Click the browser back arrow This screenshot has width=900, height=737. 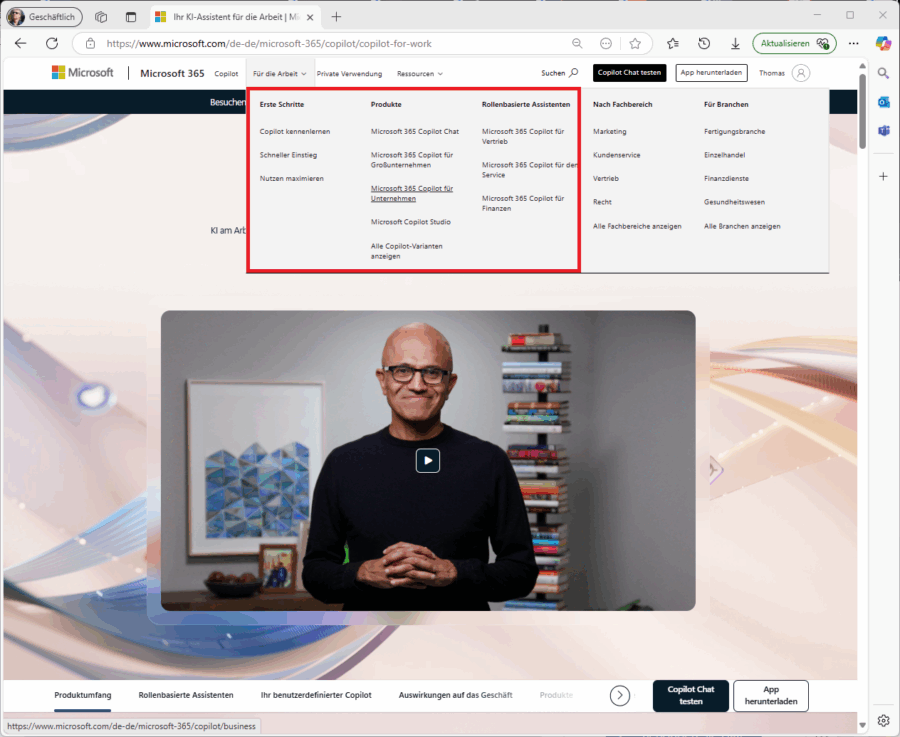click(21, 44)
